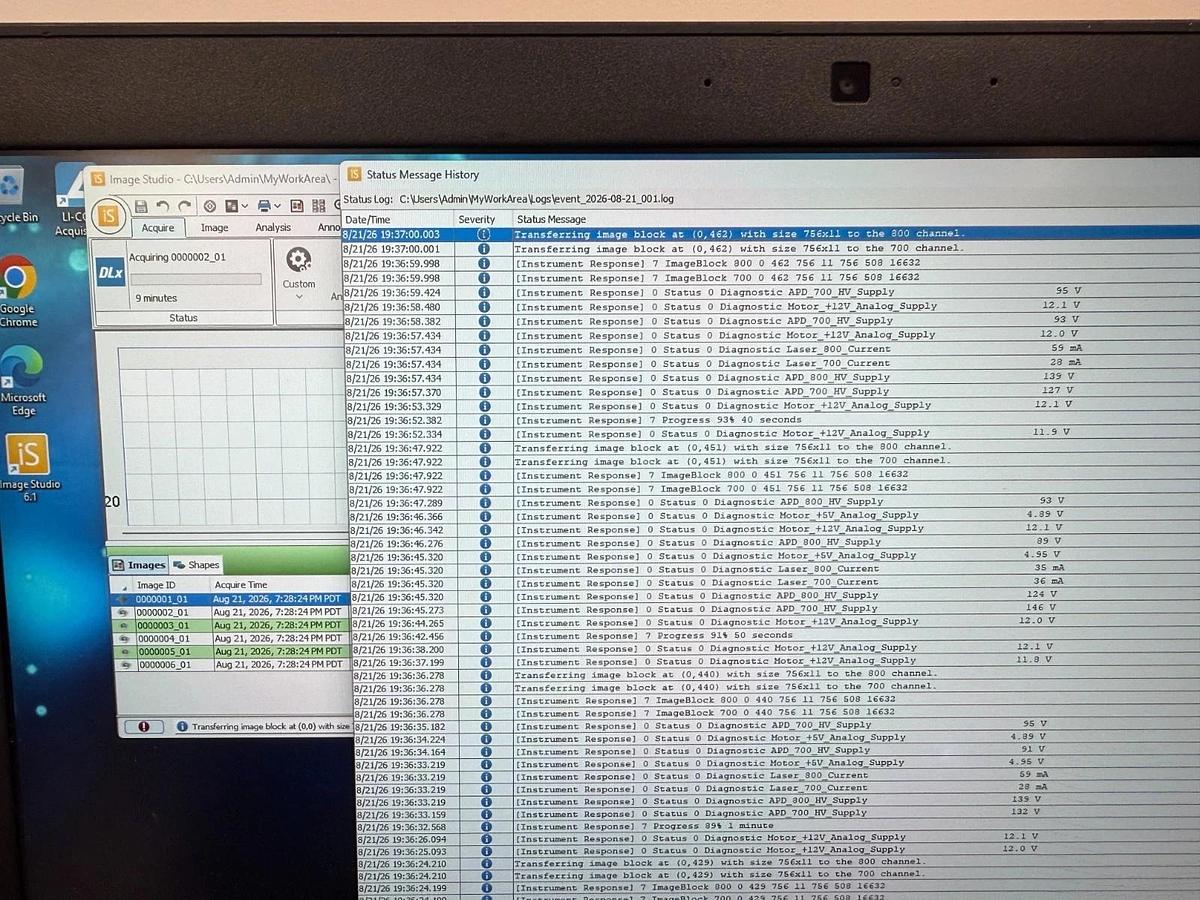Click the Date/Time column header in Status Message History
This screenshot has height=900, width=1200.
(397, 219)
